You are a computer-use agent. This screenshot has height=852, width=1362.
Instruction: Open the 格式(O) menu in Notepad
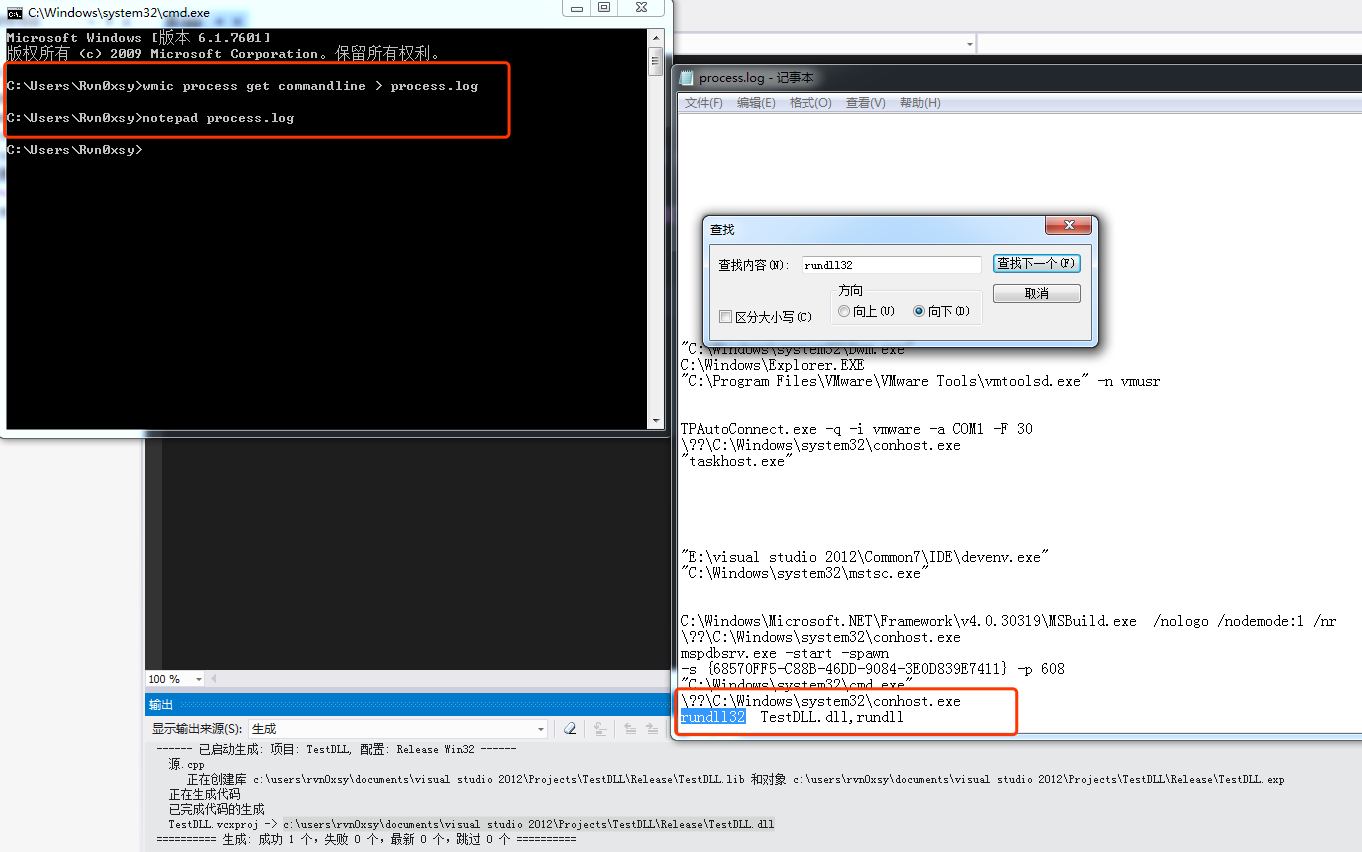[810, 103]
